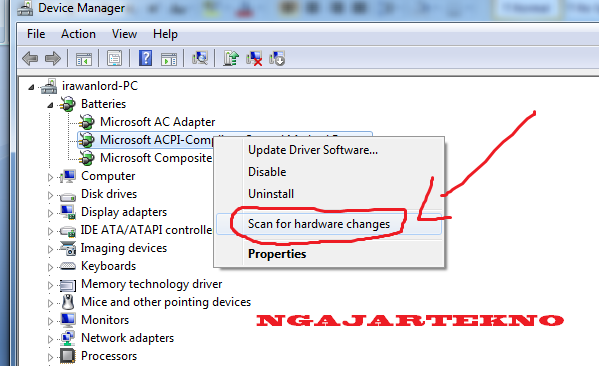The image size is (599, 366).
Task: Click the blue Help question mark icon
Action: coord(146,58)
